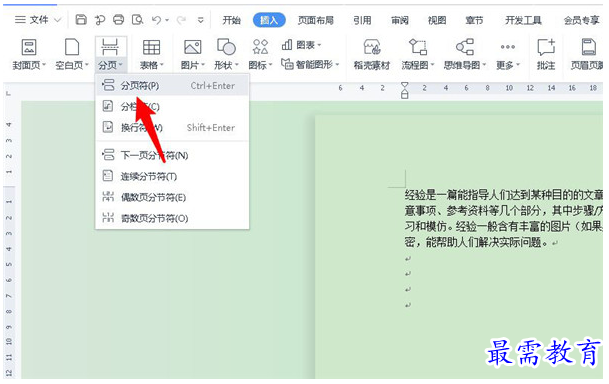This screenshot has width=609, height=384.
Task: Select 奇数页分节符(O)
Action: click(x=172, y=218)
